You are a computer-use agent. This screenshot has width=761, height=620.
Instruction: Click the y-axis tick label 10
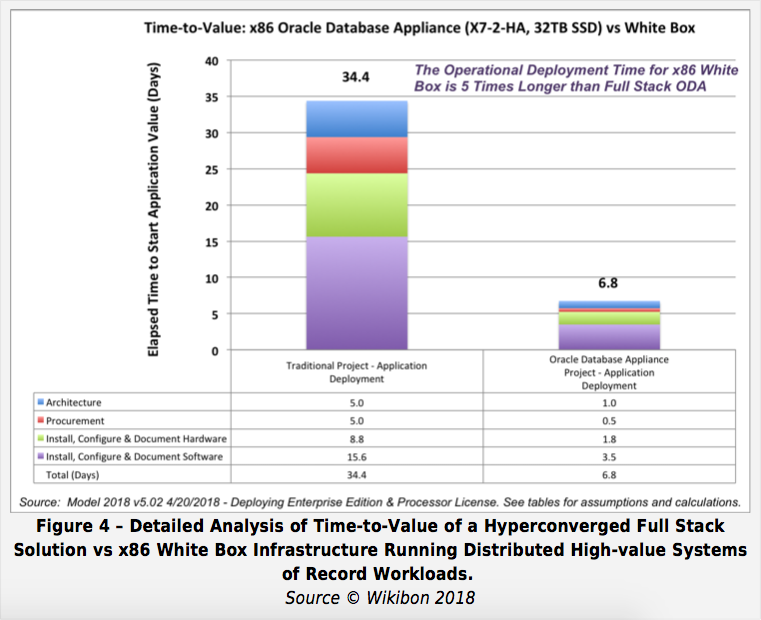coord(212,279)
